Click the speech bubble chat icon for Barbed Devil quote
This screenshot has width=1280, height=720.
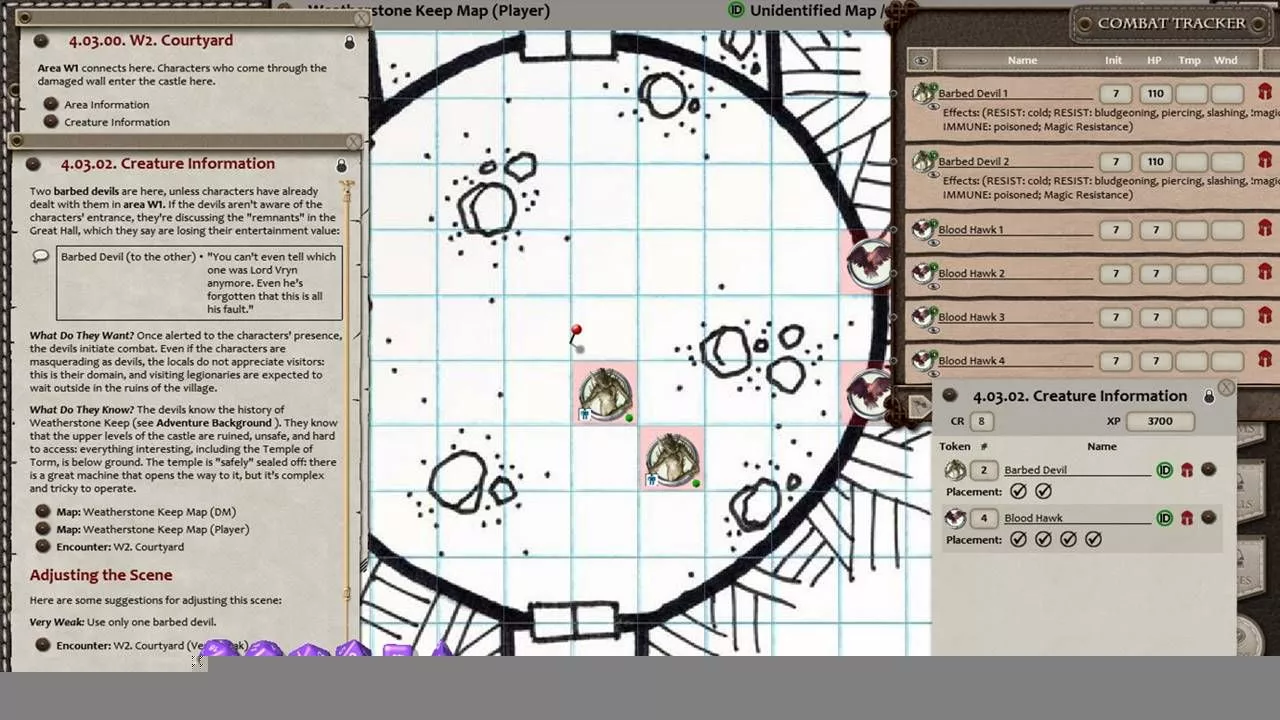tap(41, 257)
